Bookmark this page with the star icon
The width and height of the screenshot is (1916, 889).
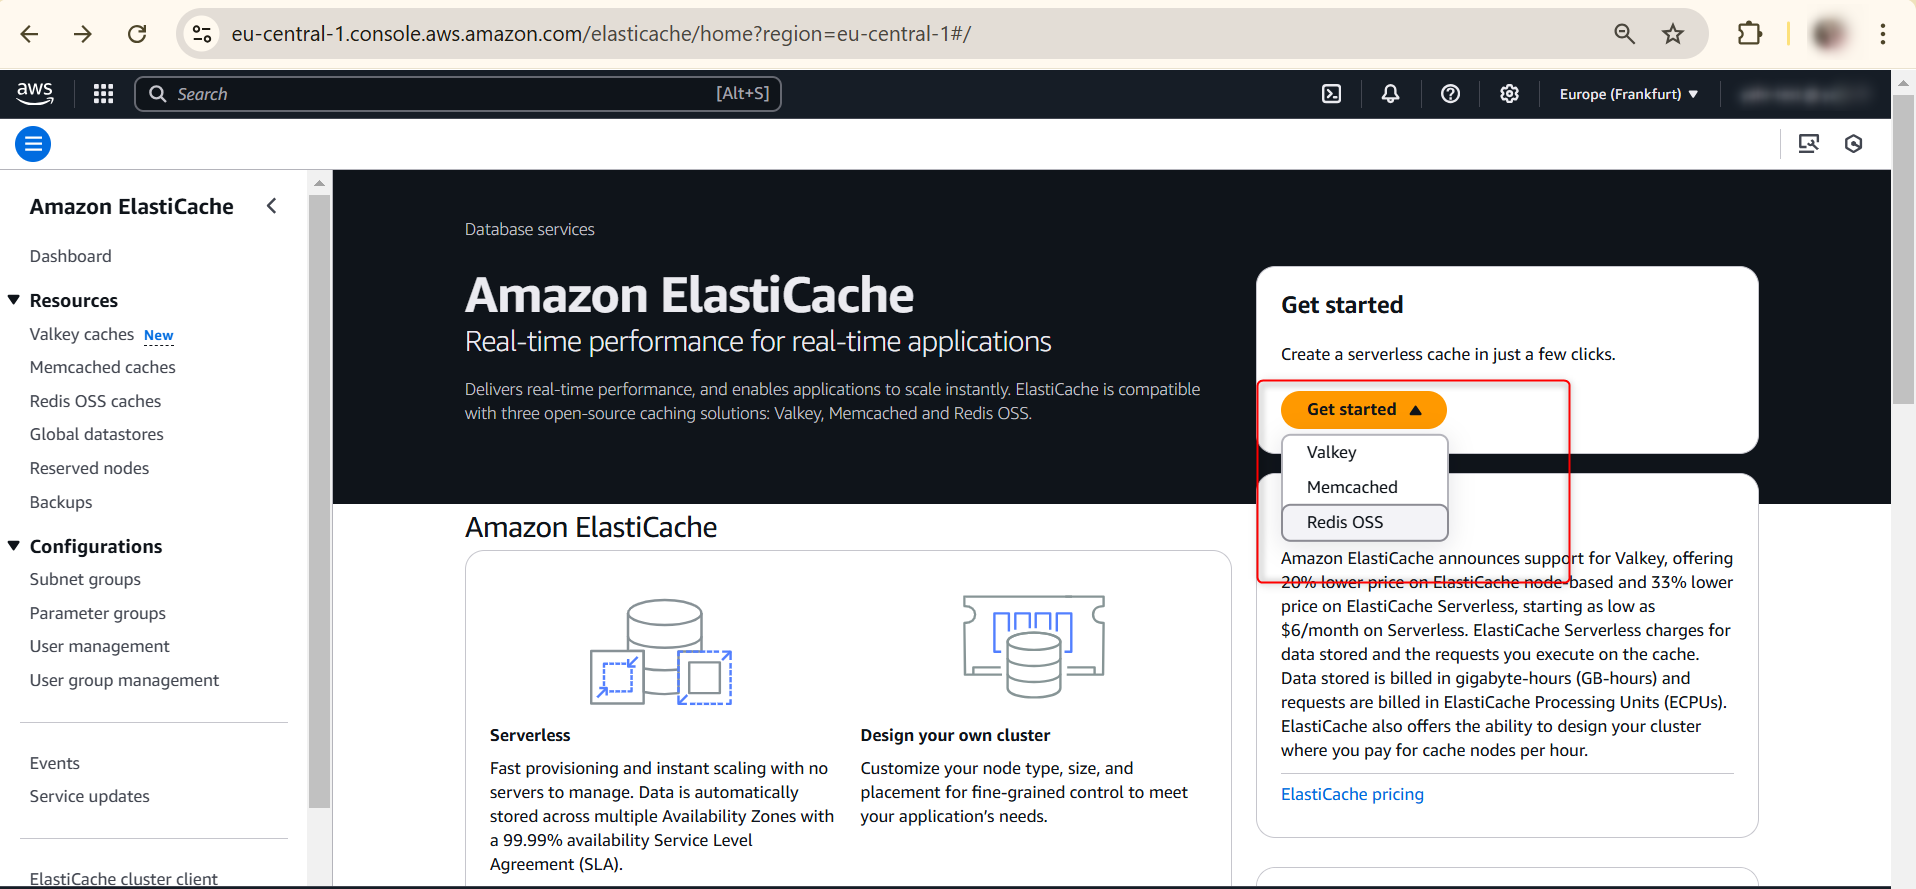[x=1673, y=34]
